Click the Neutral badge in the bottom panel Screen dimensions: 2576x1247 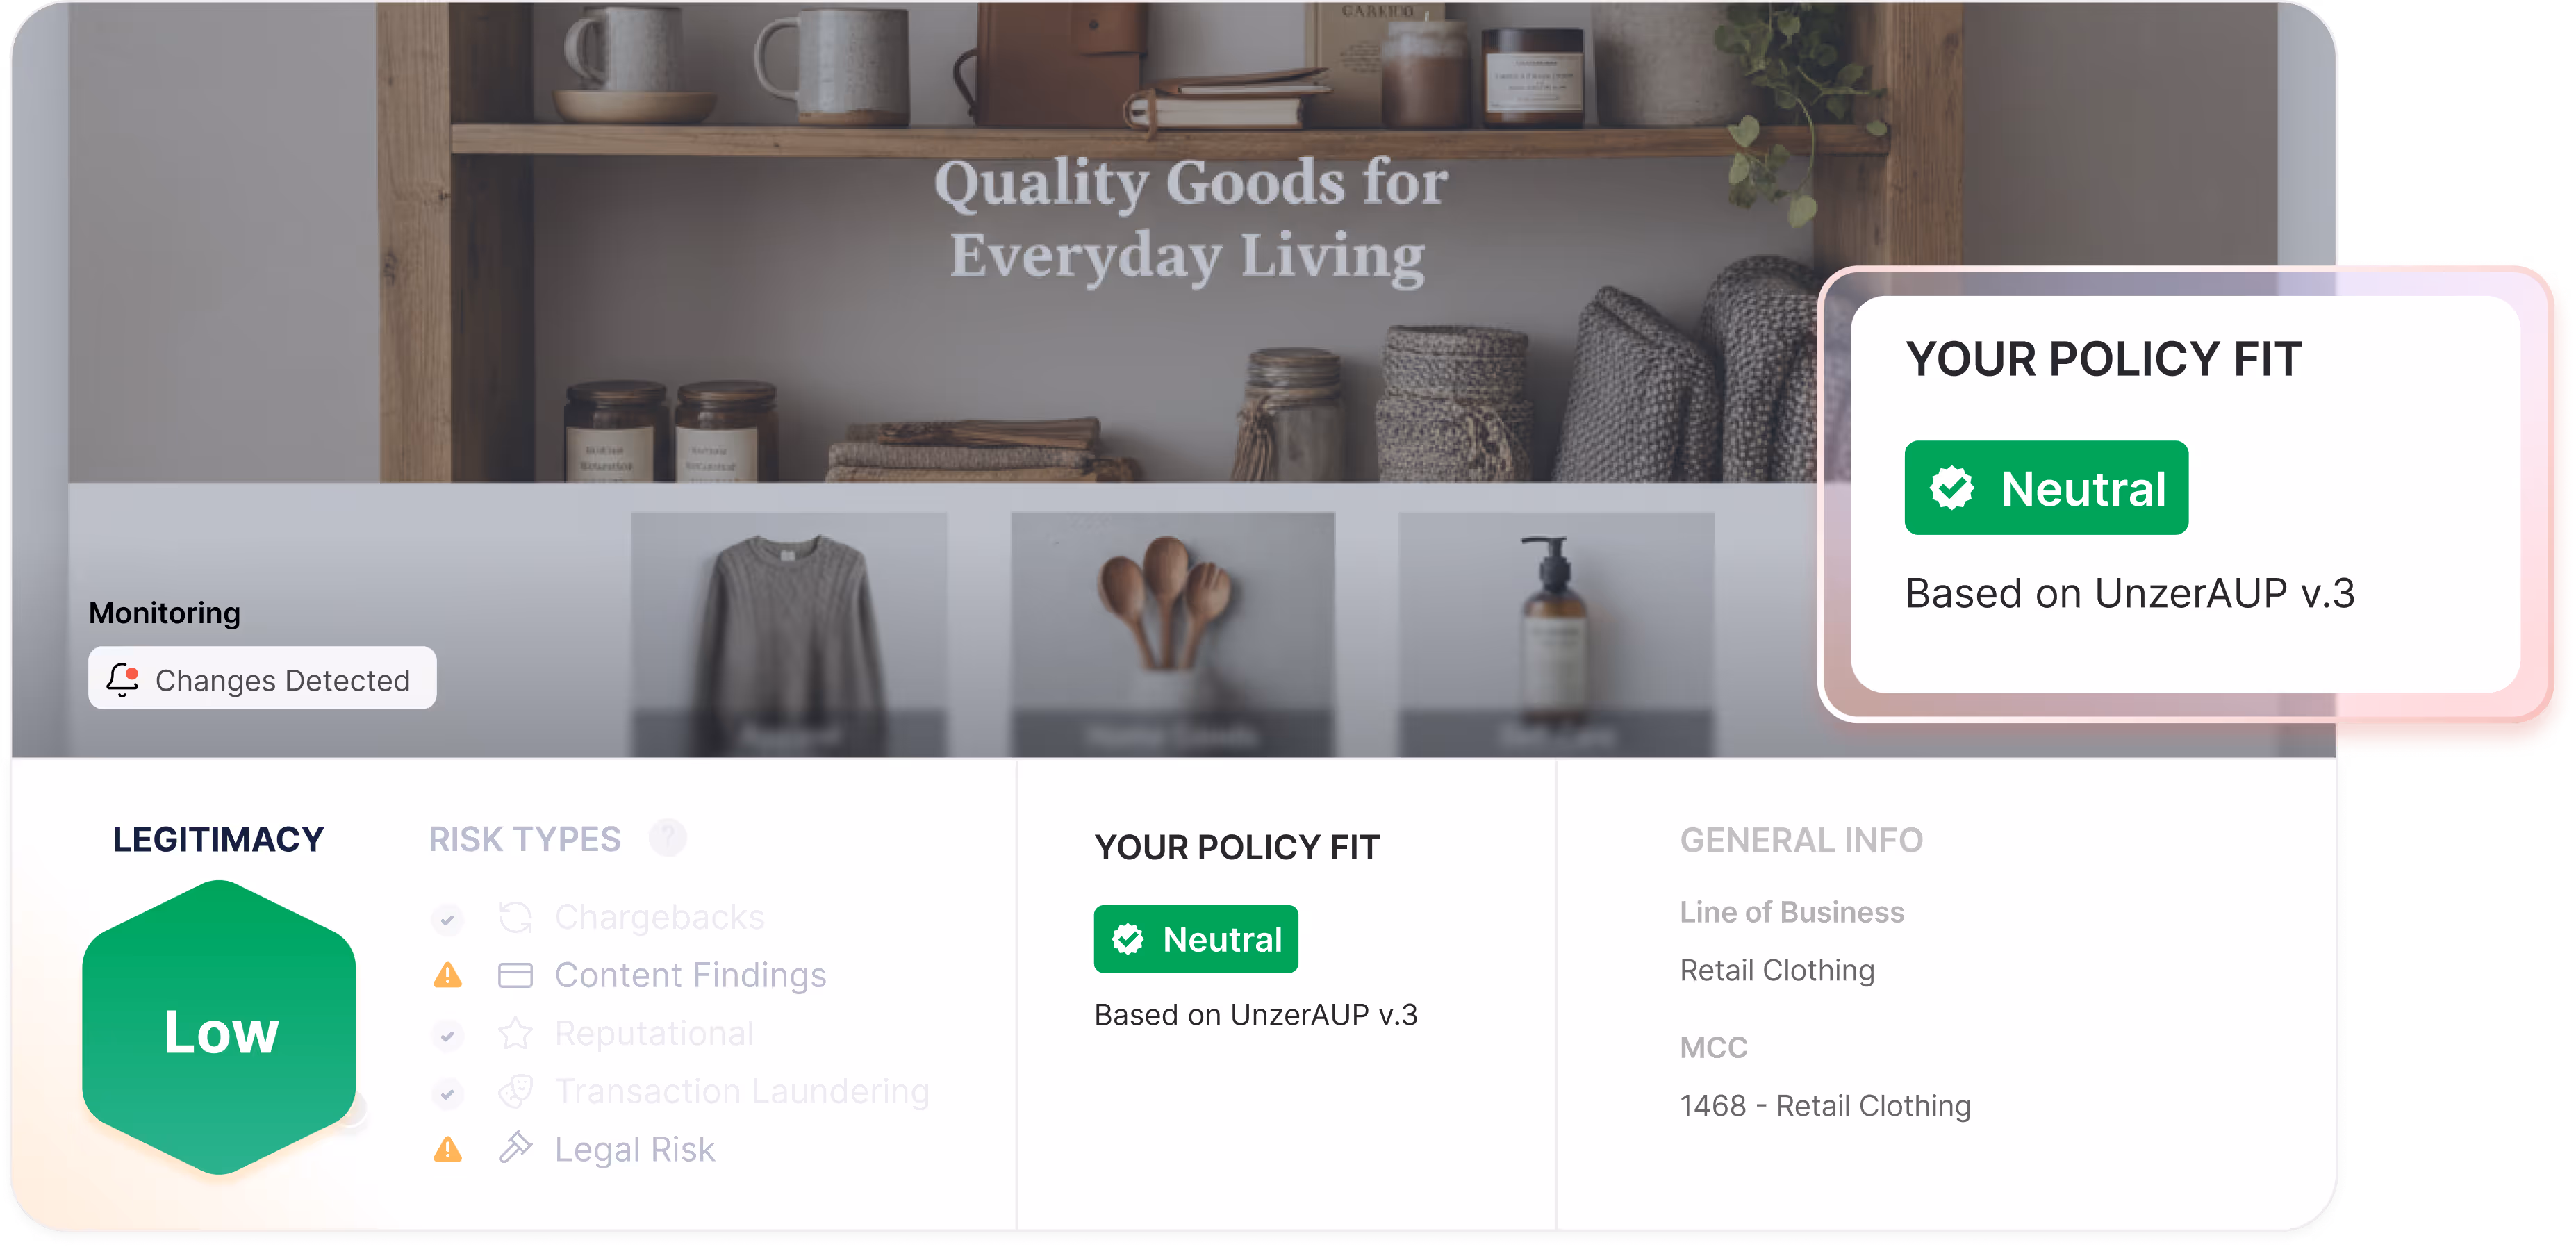[1196, 939]
